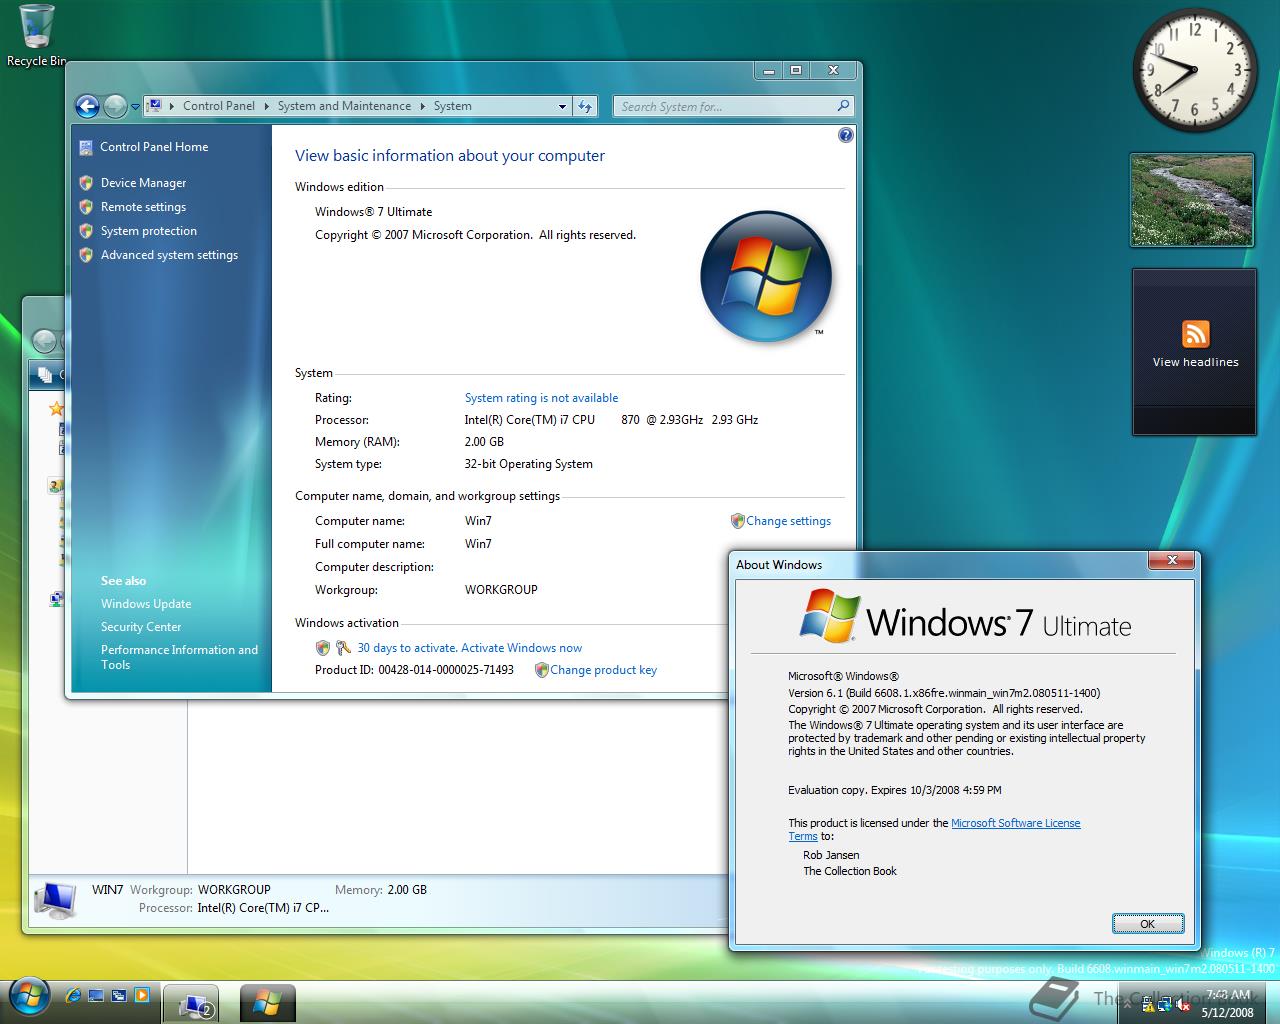The image size is (1280, 1024).
Task: Click the keys icon in Windows activation
Action: tap(343, 648)
